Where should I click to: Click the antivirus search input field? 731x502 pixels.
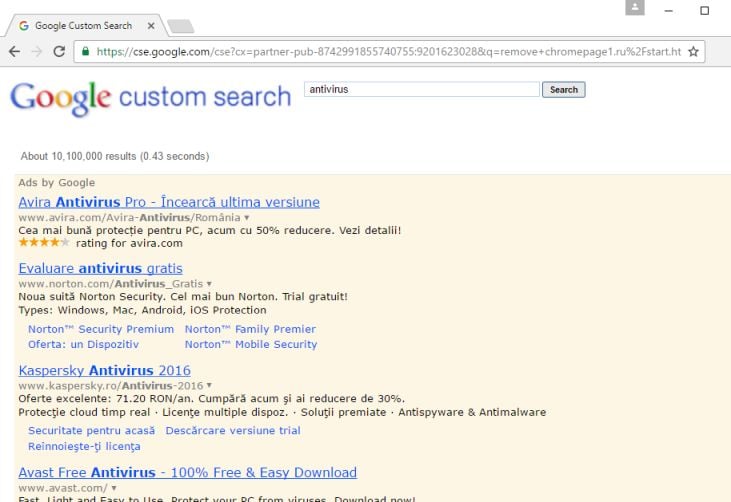(421, 89)
